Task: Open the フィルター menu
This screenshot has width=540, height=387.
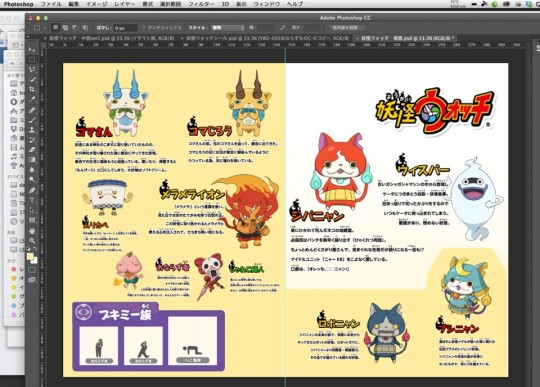Action: click(x=201, y=4)
